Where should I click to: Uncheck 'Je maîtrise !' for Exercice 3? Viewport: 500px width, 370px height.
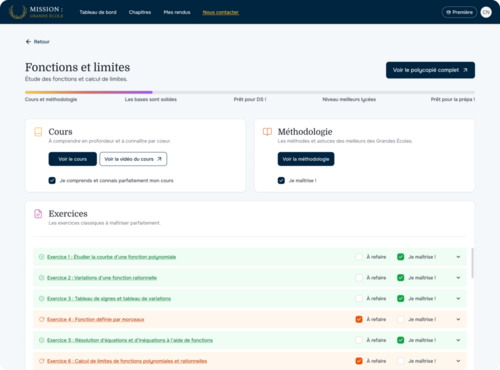401,298
